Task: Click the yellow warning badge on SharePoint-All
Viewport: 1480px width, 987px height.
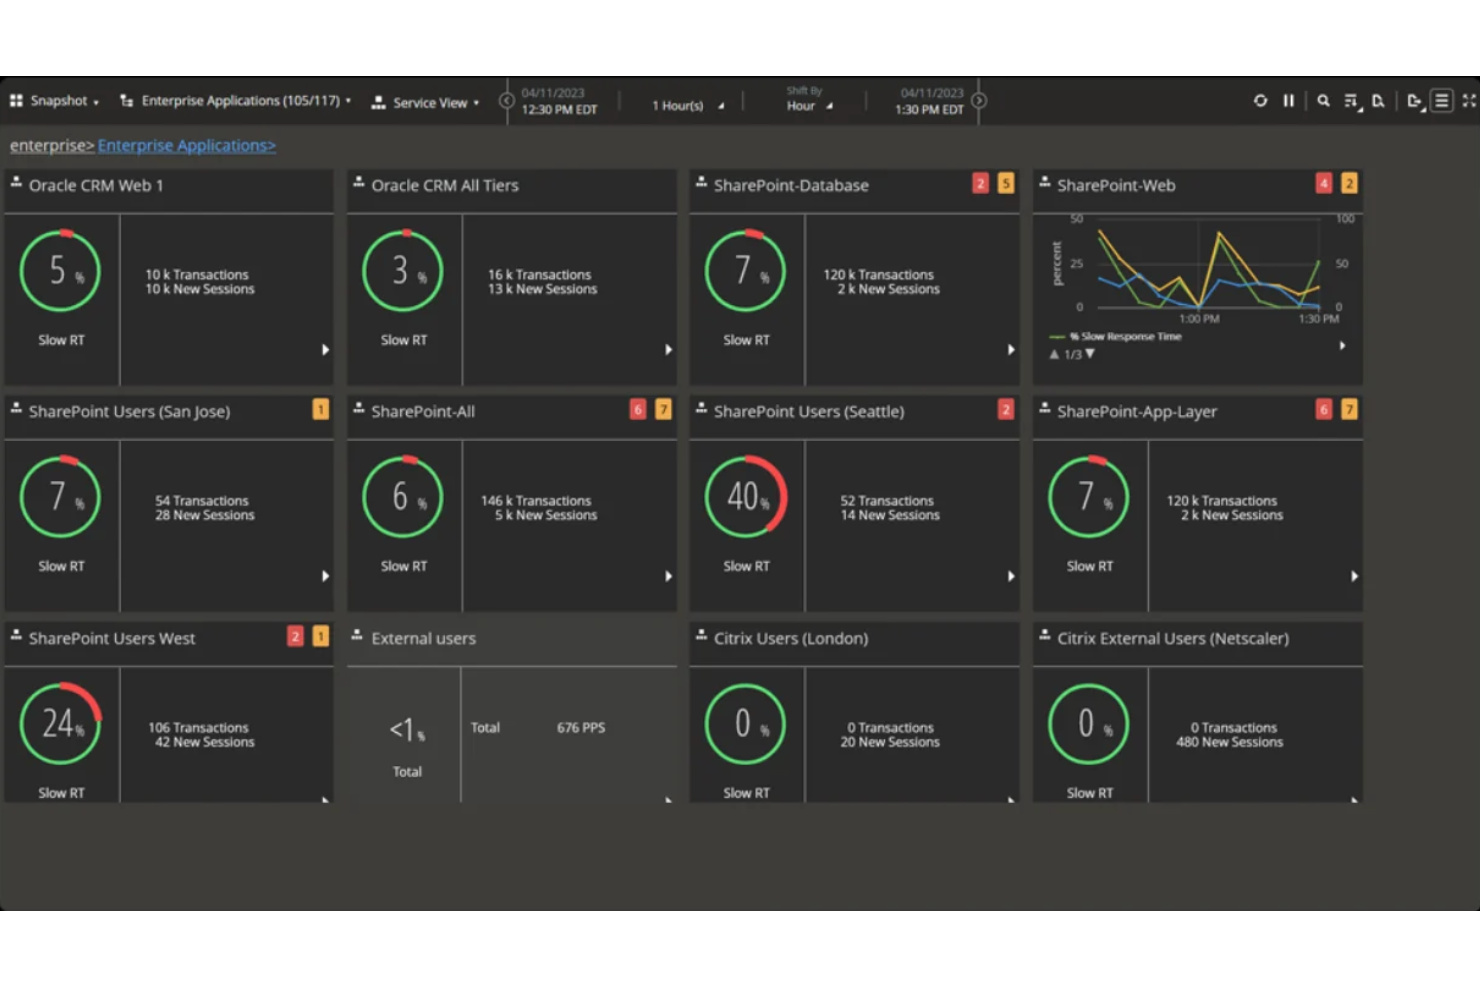Action: tap(663, 409)
